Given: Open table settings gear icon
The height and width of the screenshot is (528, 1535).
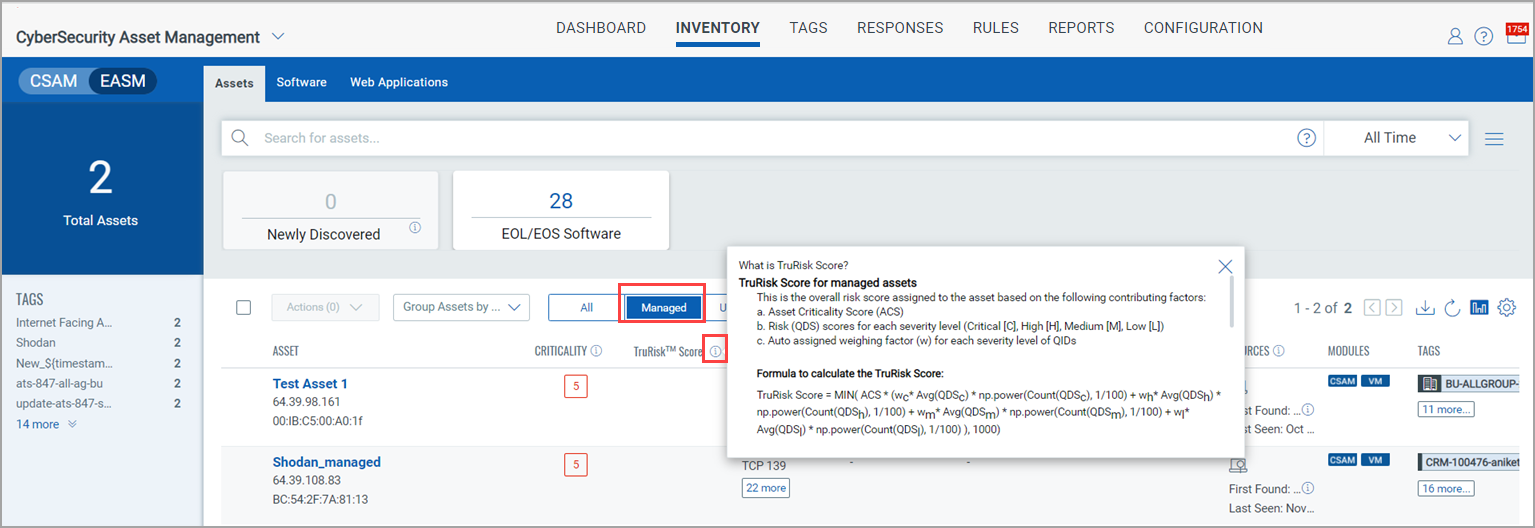Looking at the screenshot, I should pos(1506,307).
